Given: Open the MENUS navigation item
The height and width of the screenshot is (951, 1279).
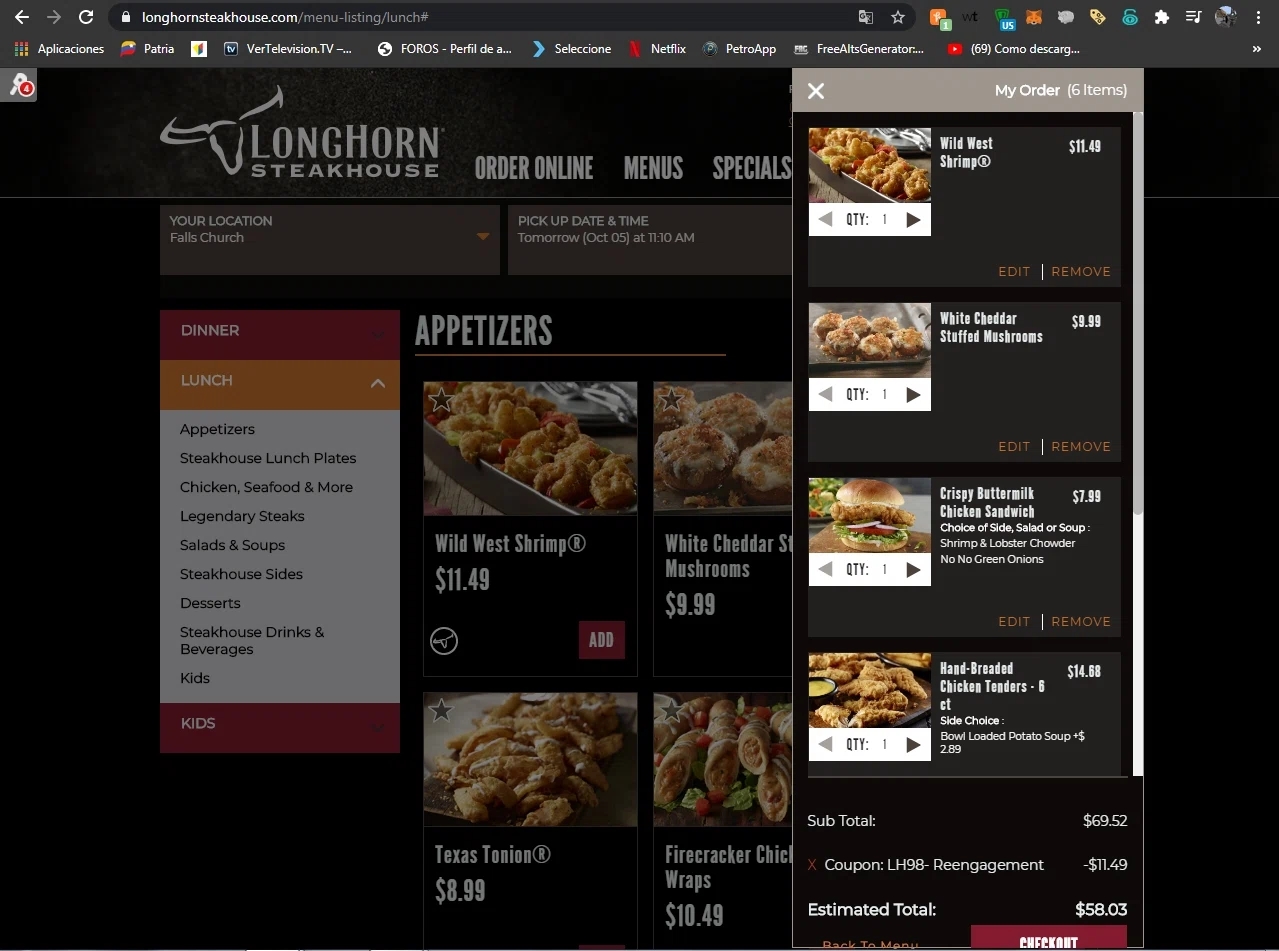Looking at the screenshot, I should (652, 168).
